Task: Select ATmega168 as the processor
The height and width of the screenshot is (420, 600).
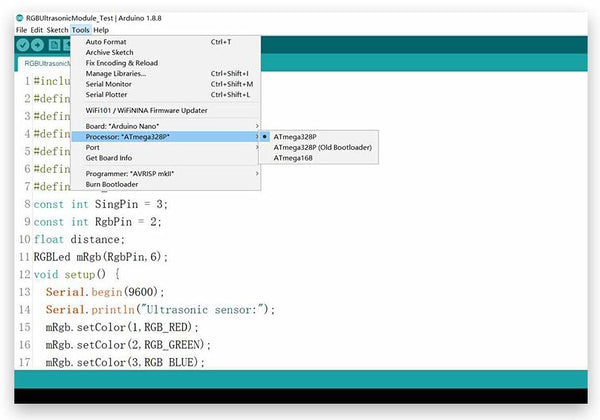Action: [291, 158]
